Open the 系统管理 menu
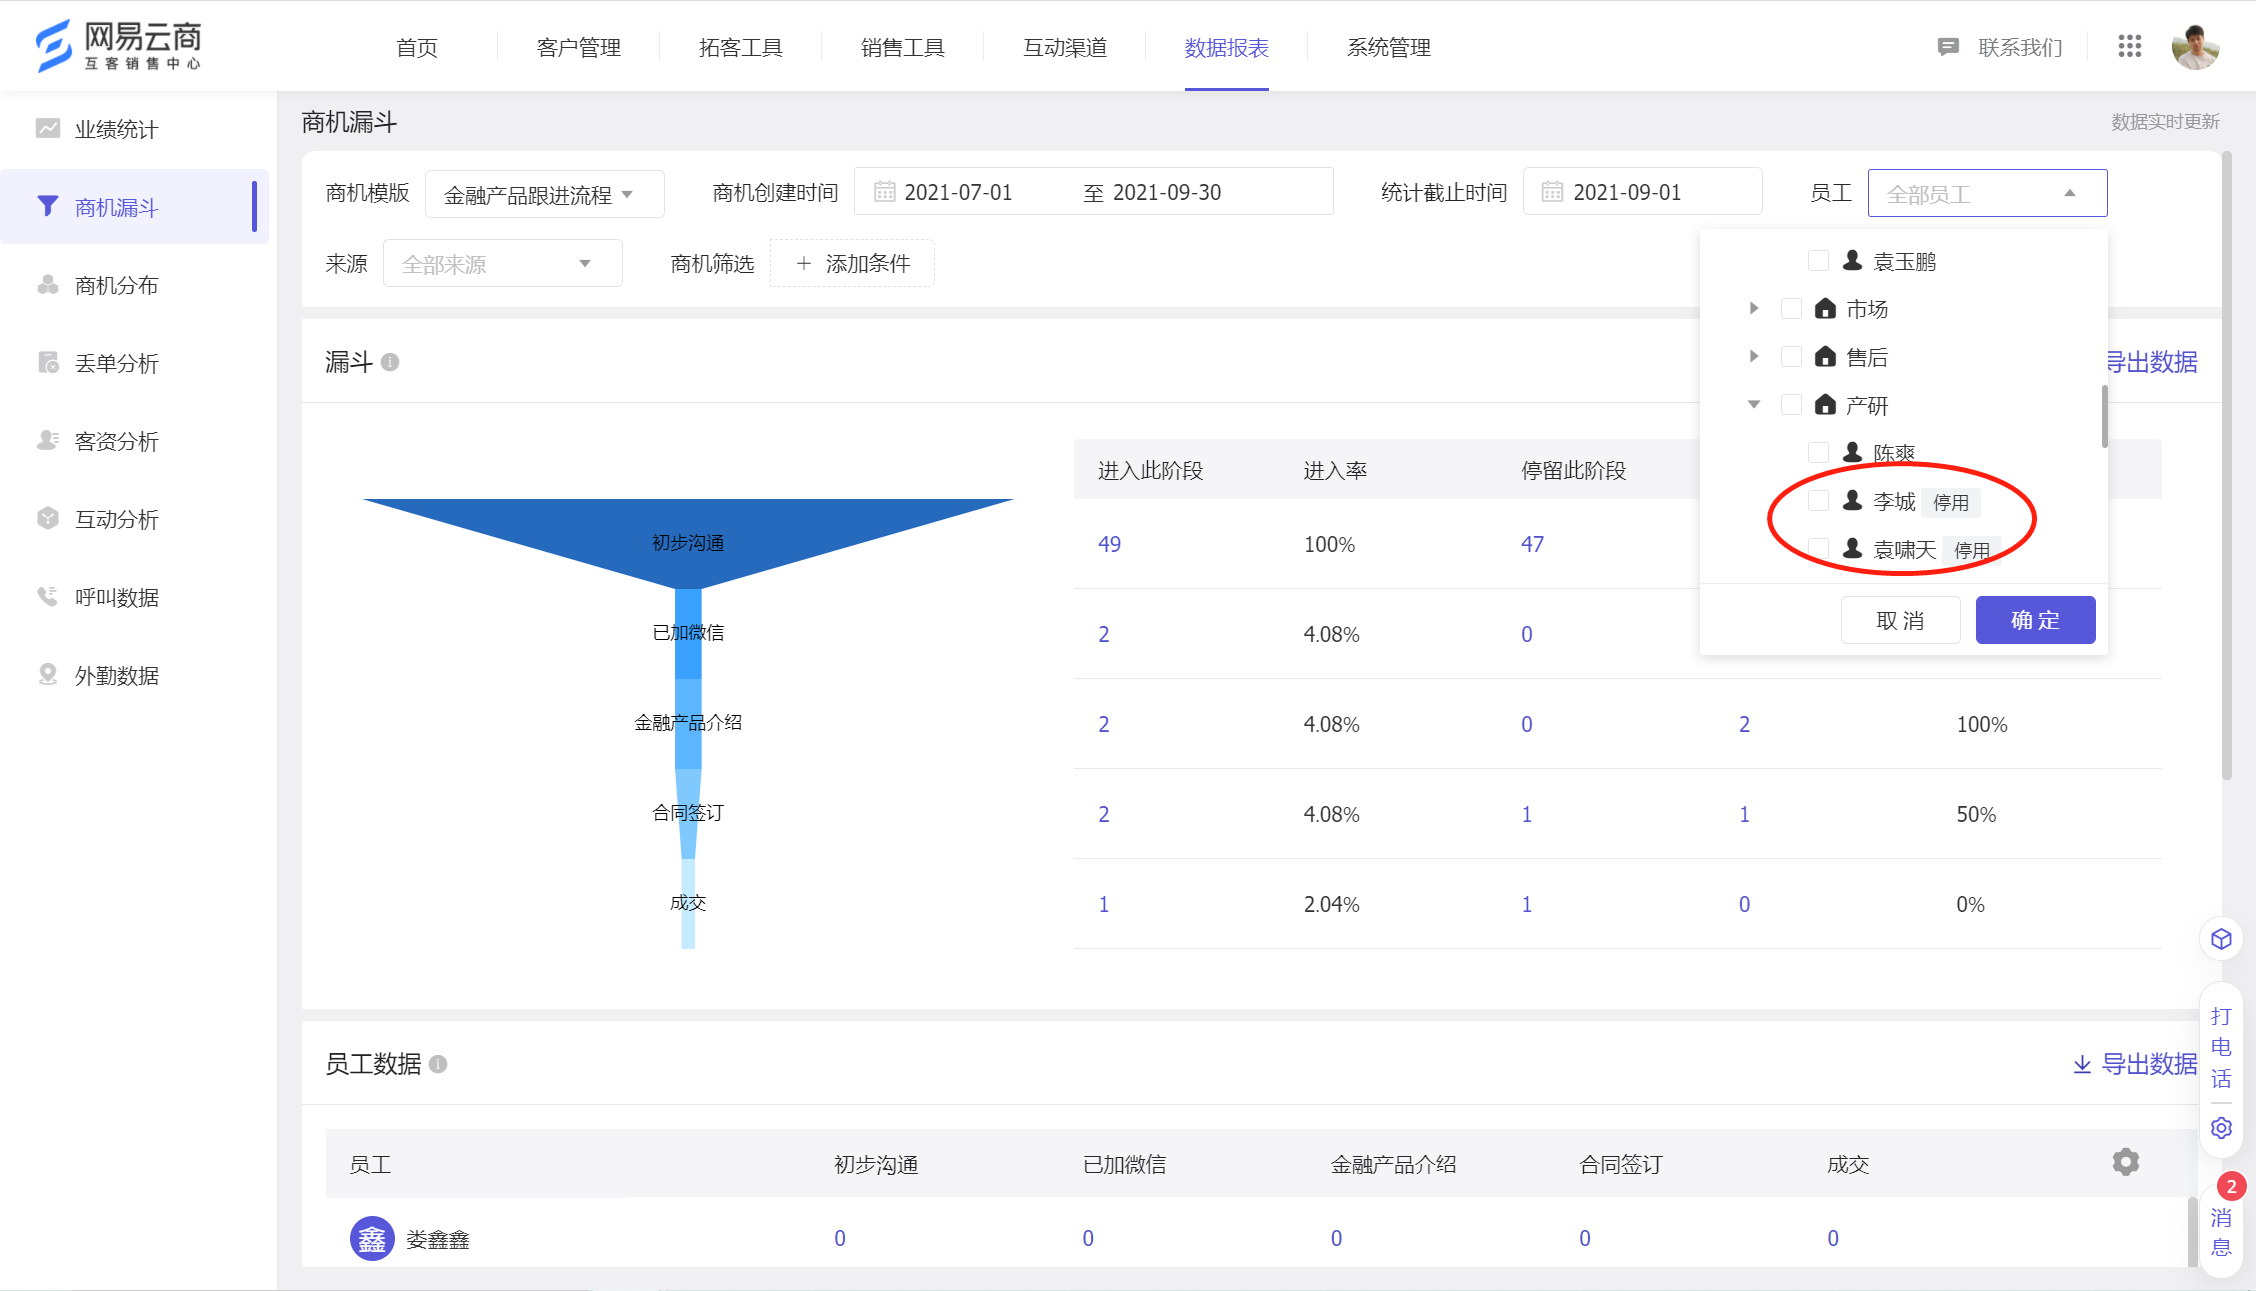2256x1291 pixels. pyautogui.click(x=1388, y=47)
